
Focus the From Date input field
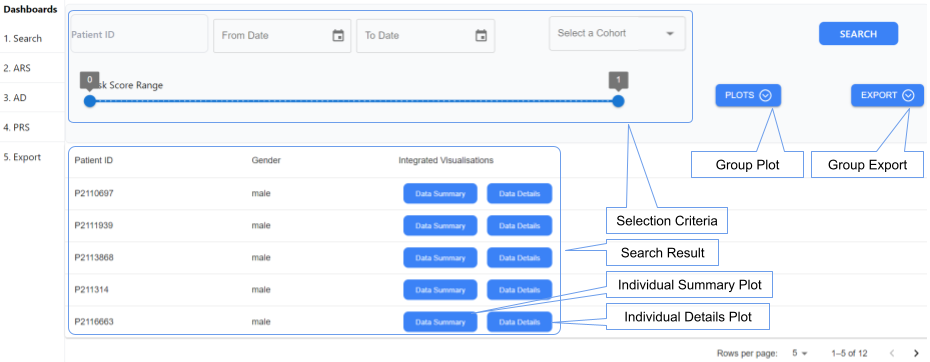[282, 36]
